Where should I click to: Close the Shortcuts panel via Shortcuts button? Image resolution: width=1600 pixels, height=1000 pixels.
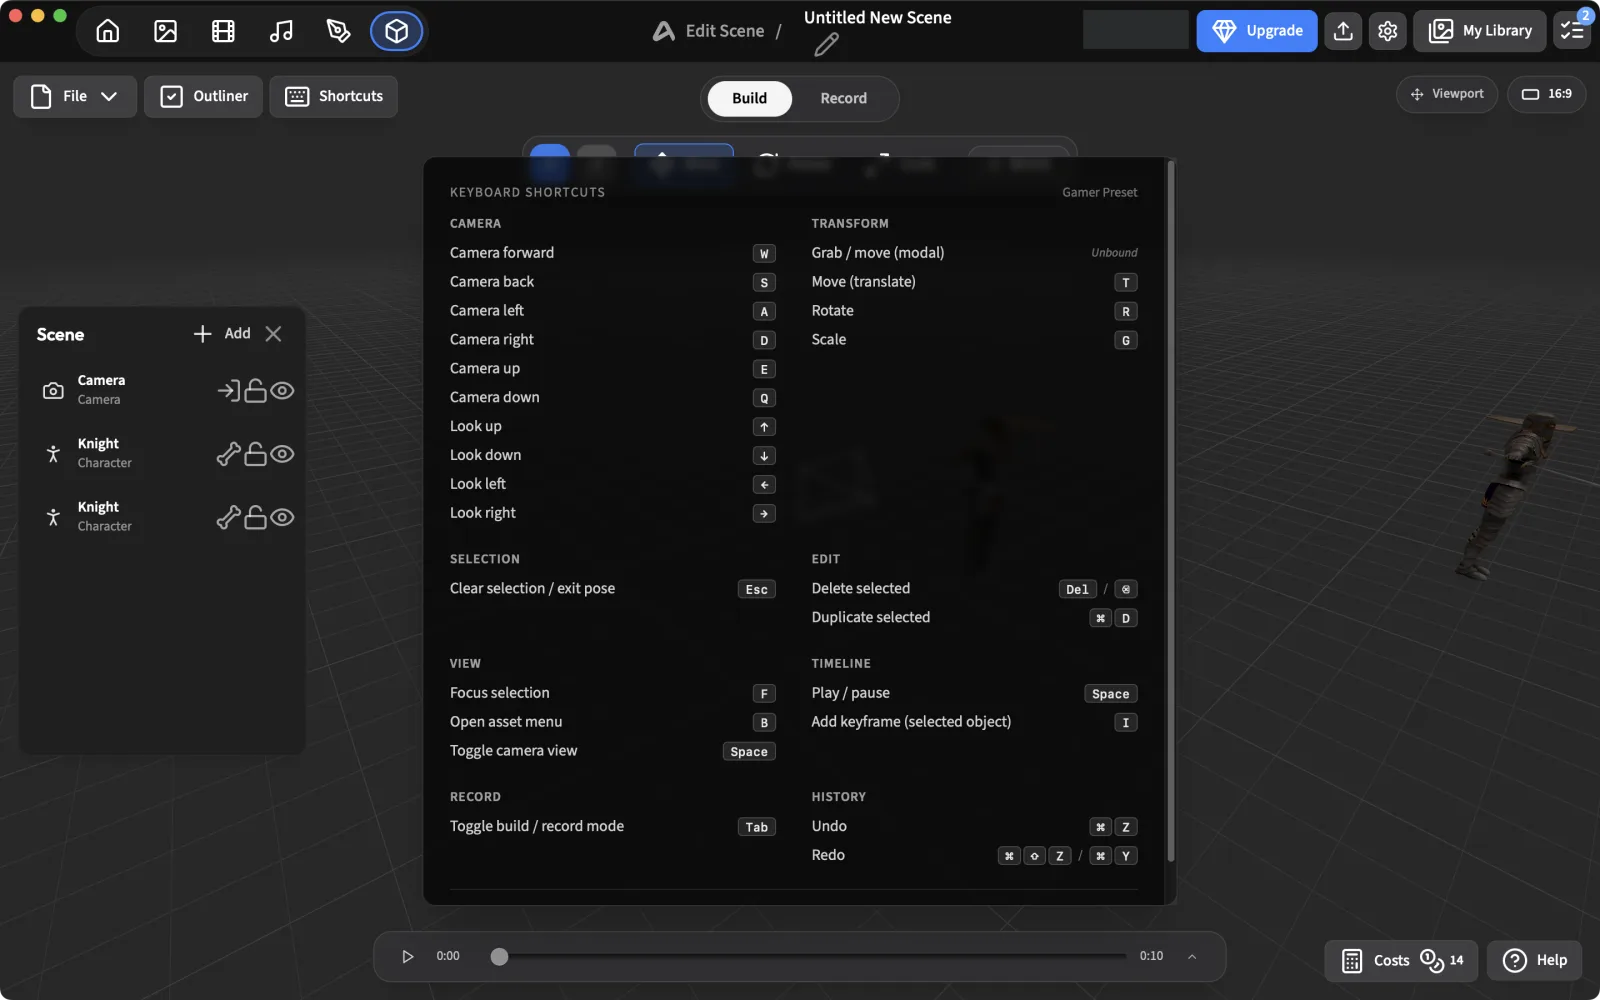(x=334, y=96)
